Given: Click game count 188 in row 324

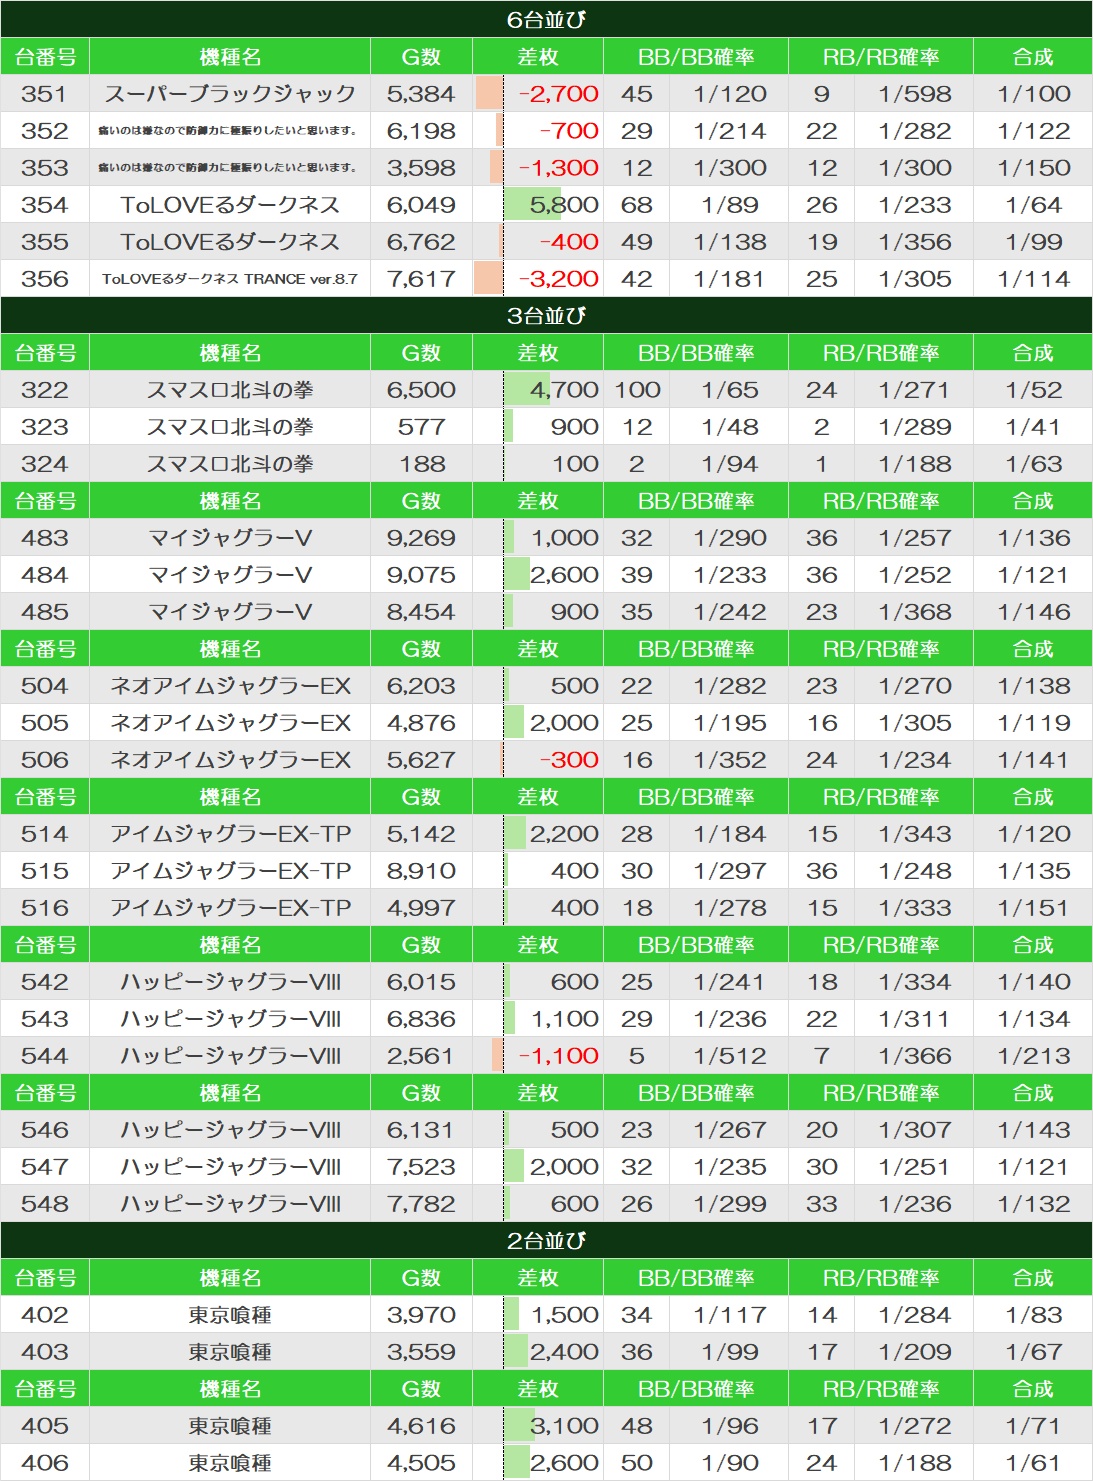Looking at the screenshot, I should pos(421,463).
